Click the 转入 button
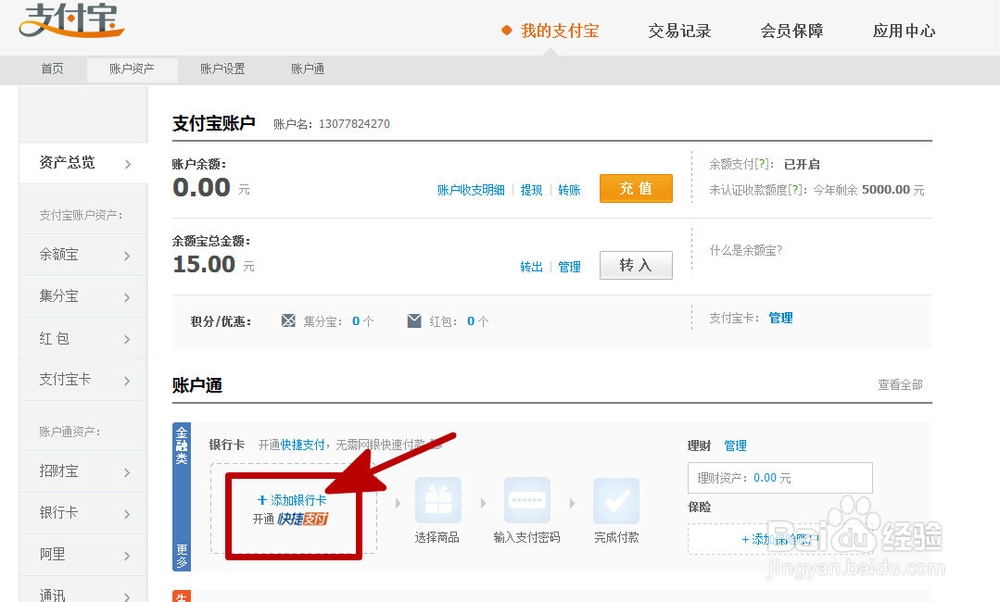The width and height of the screenshot is (1000, 602). [635, 265]
